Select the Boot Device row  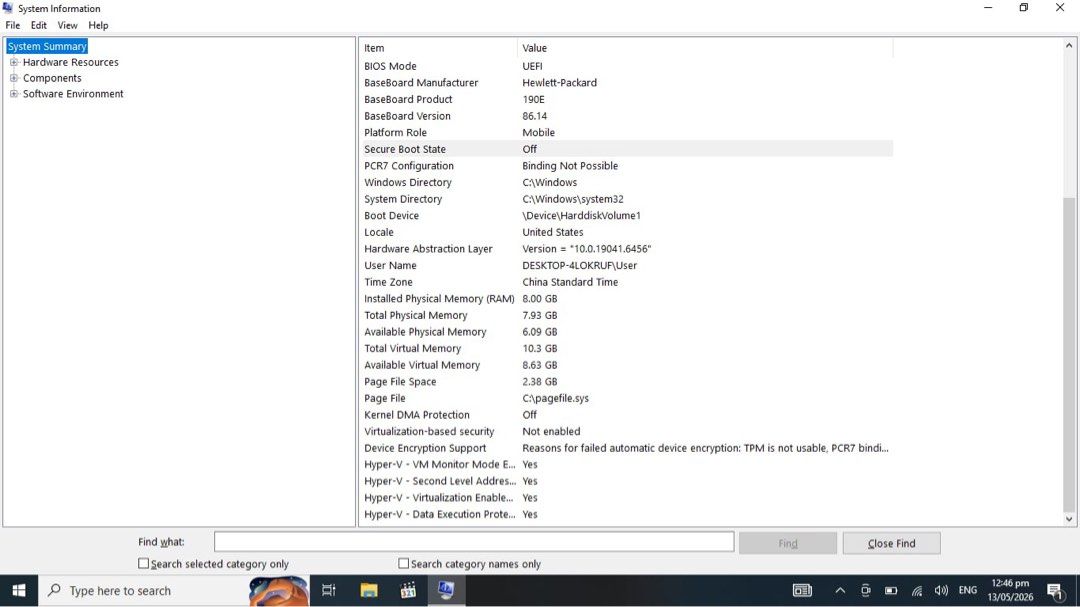tap(627, 216)
